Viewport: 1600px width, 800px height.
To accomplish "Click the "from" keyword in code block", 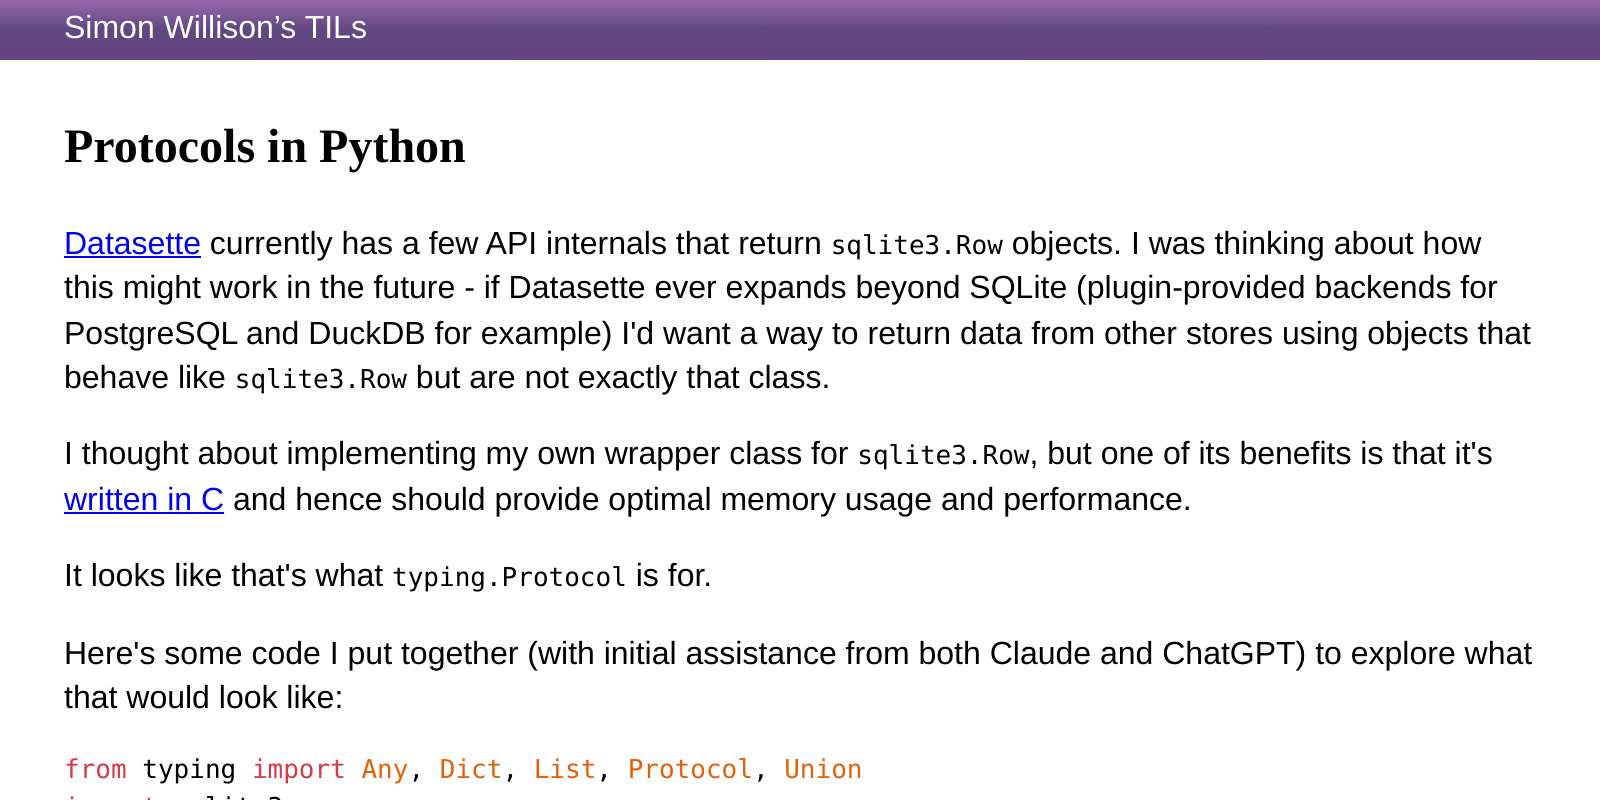I will coord(95,769).
